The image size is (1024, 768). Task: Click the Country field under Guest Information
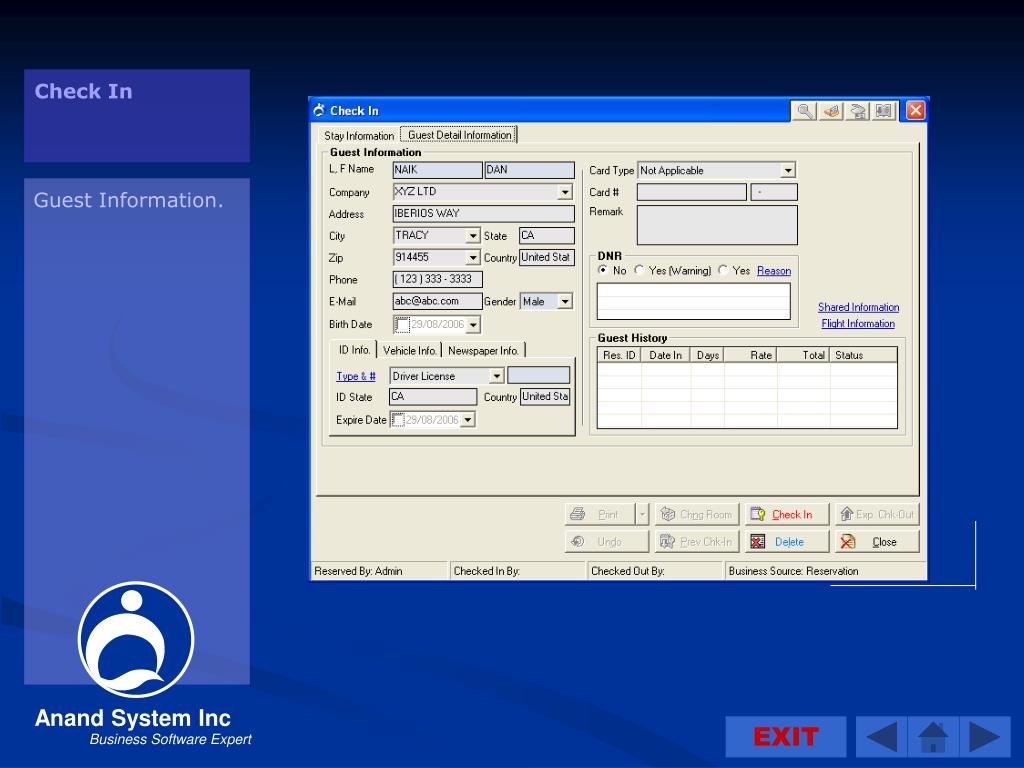pyautogui.click(x=547, y=257)
